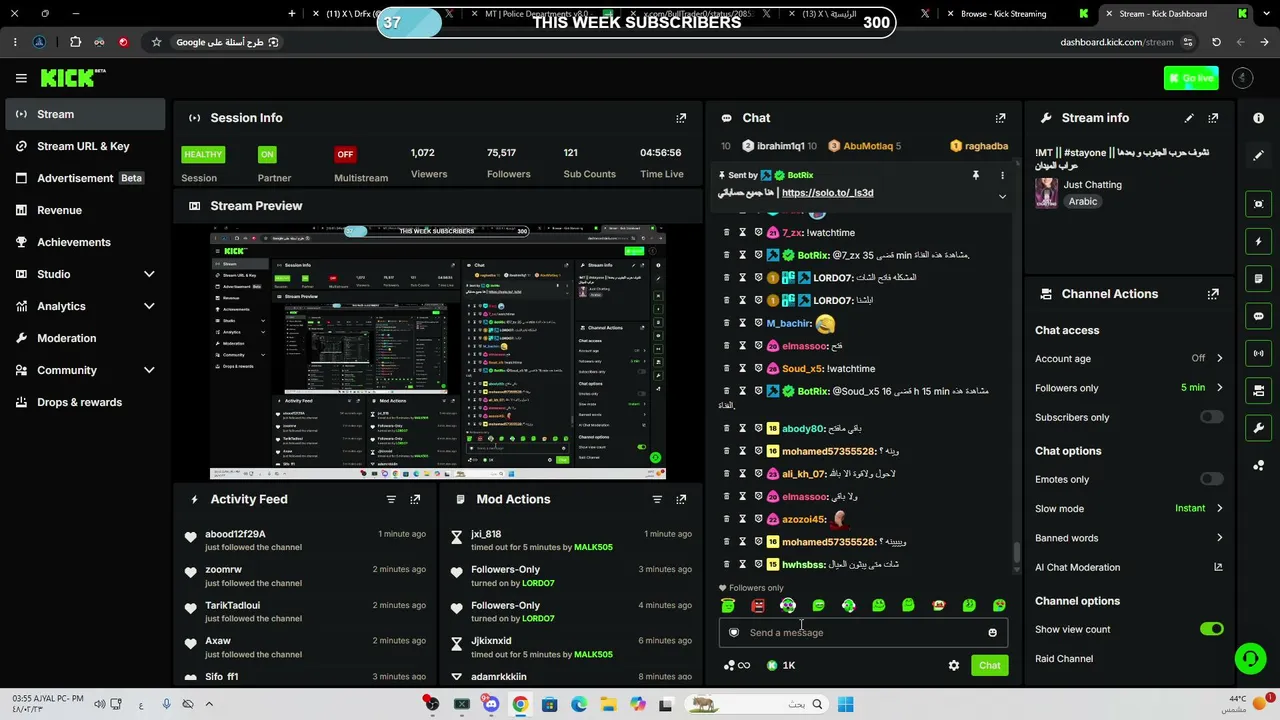This screenshot has height=720, width=1280.
Task: Edit stream info using the pencil icon in the Stream info header
Action: tap(1189, 118)
